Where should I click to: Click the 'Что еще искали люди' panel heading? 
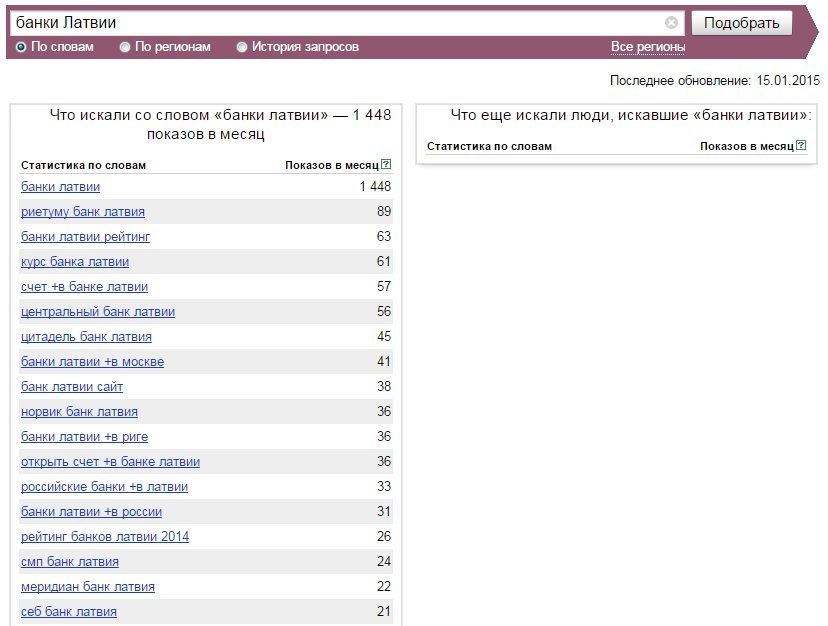tap(631, 115)
